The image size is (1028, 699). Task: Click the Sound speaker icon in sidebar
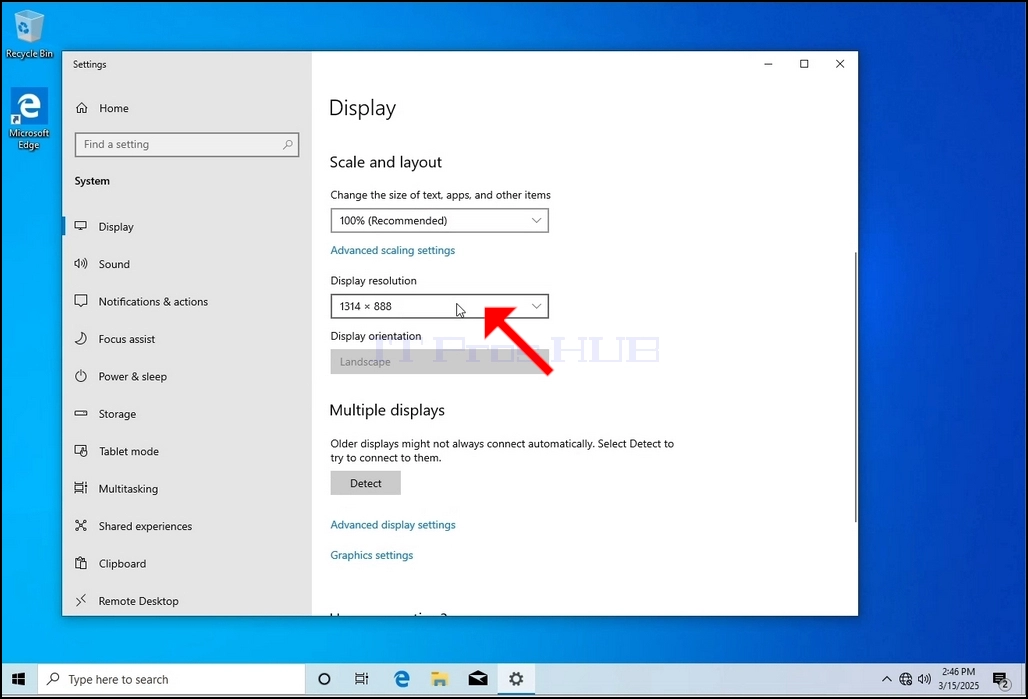tap(81, 264)
